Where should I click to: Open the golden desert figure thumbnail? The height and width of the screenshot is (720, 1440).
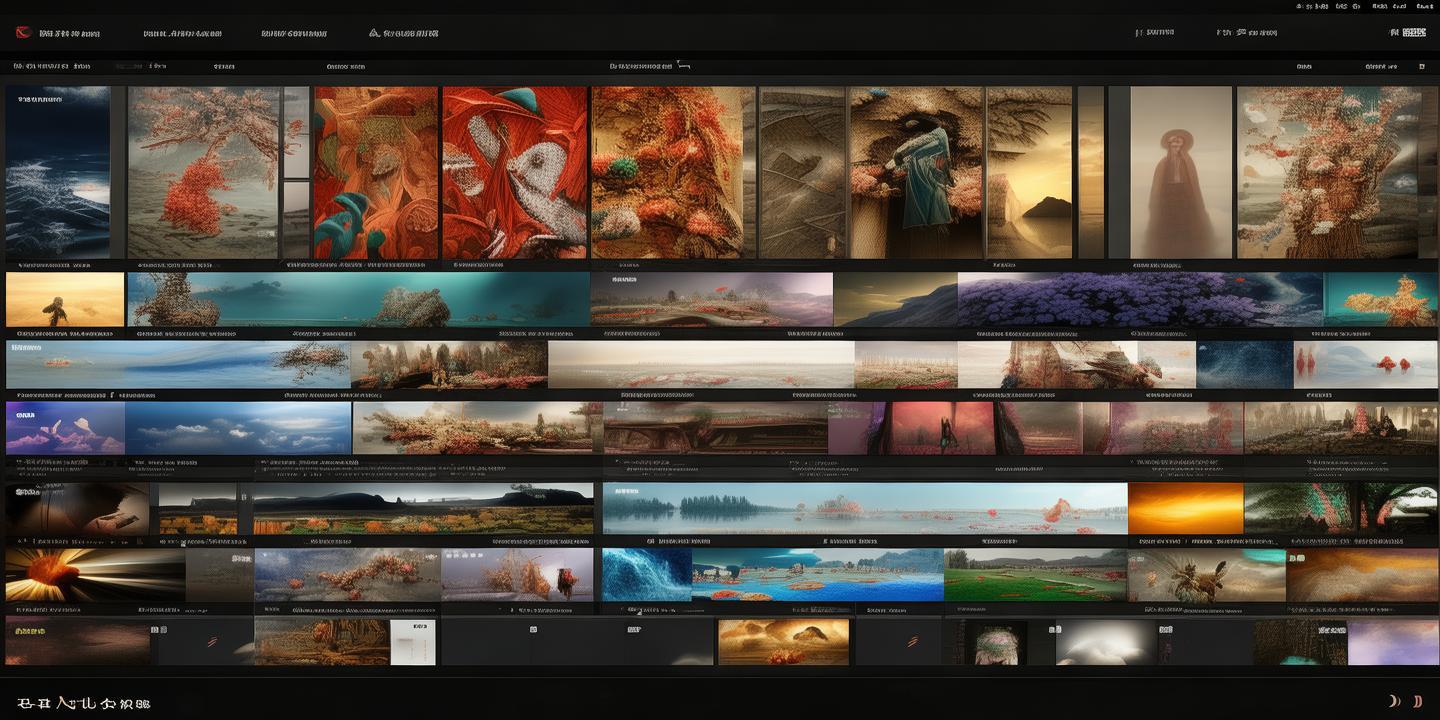pos(65,299)
